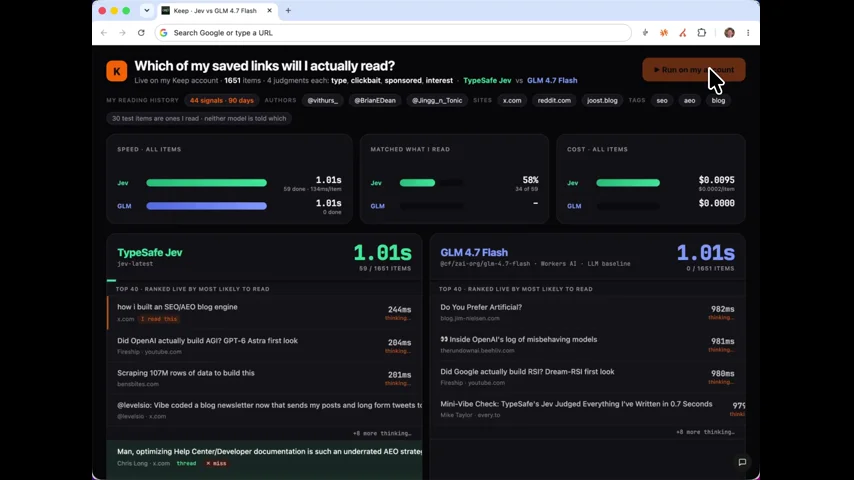This screenshot has height=480, width=854.
Task: Open the chat bubble icon at bottom right
Action: pyautogui.click(x=742, y=462)
